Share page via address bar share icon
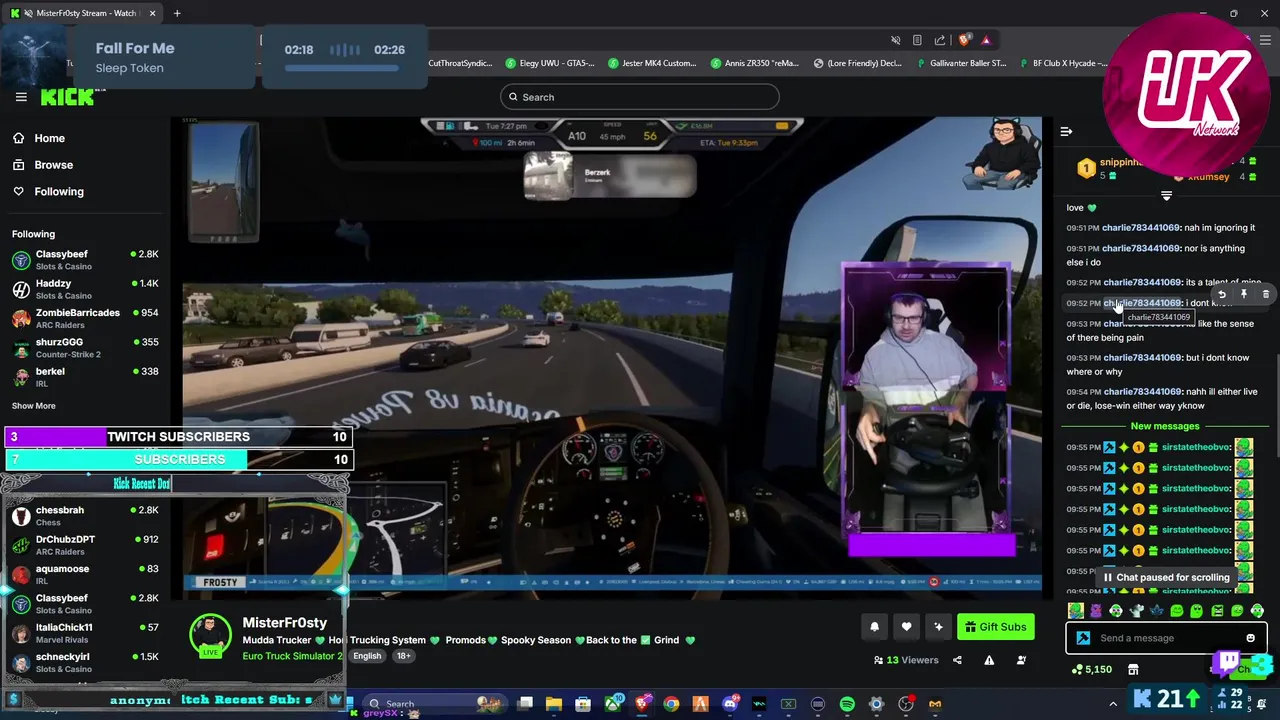 tap(940, 40)
